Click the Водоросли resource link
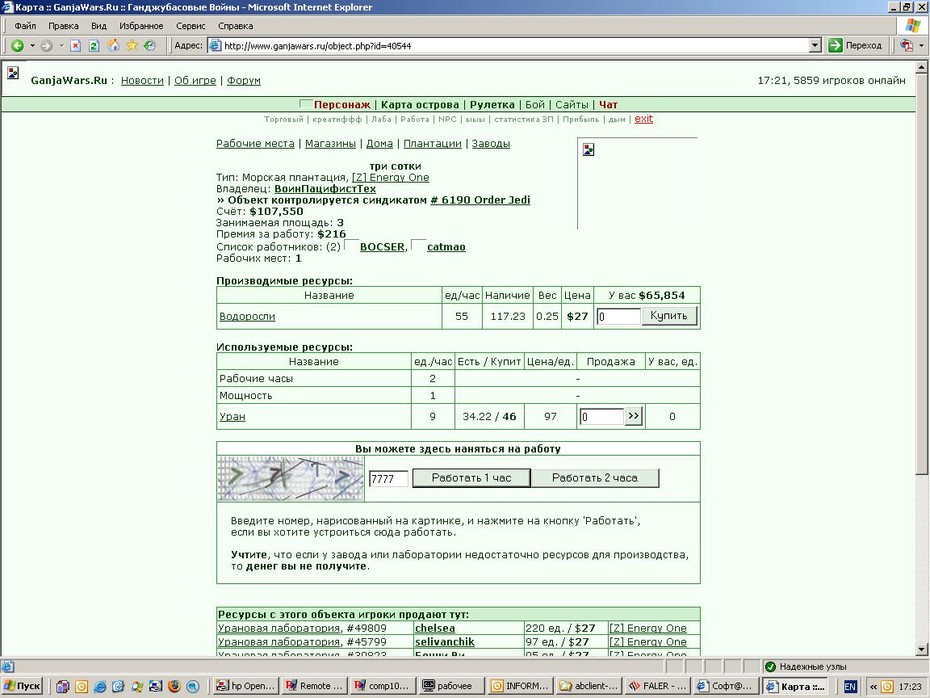This screenshot has width=930, height=698. [247, 316]
